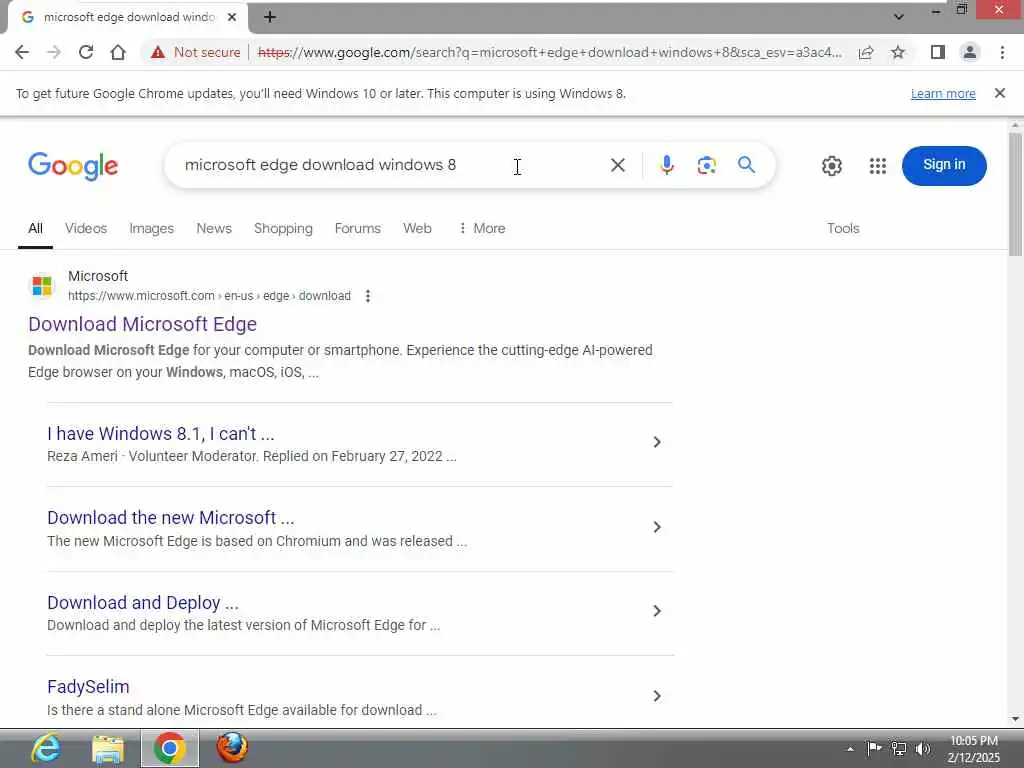The image size is (1024, 768).
Task: Open the Google apps grid
Action: 878,166
